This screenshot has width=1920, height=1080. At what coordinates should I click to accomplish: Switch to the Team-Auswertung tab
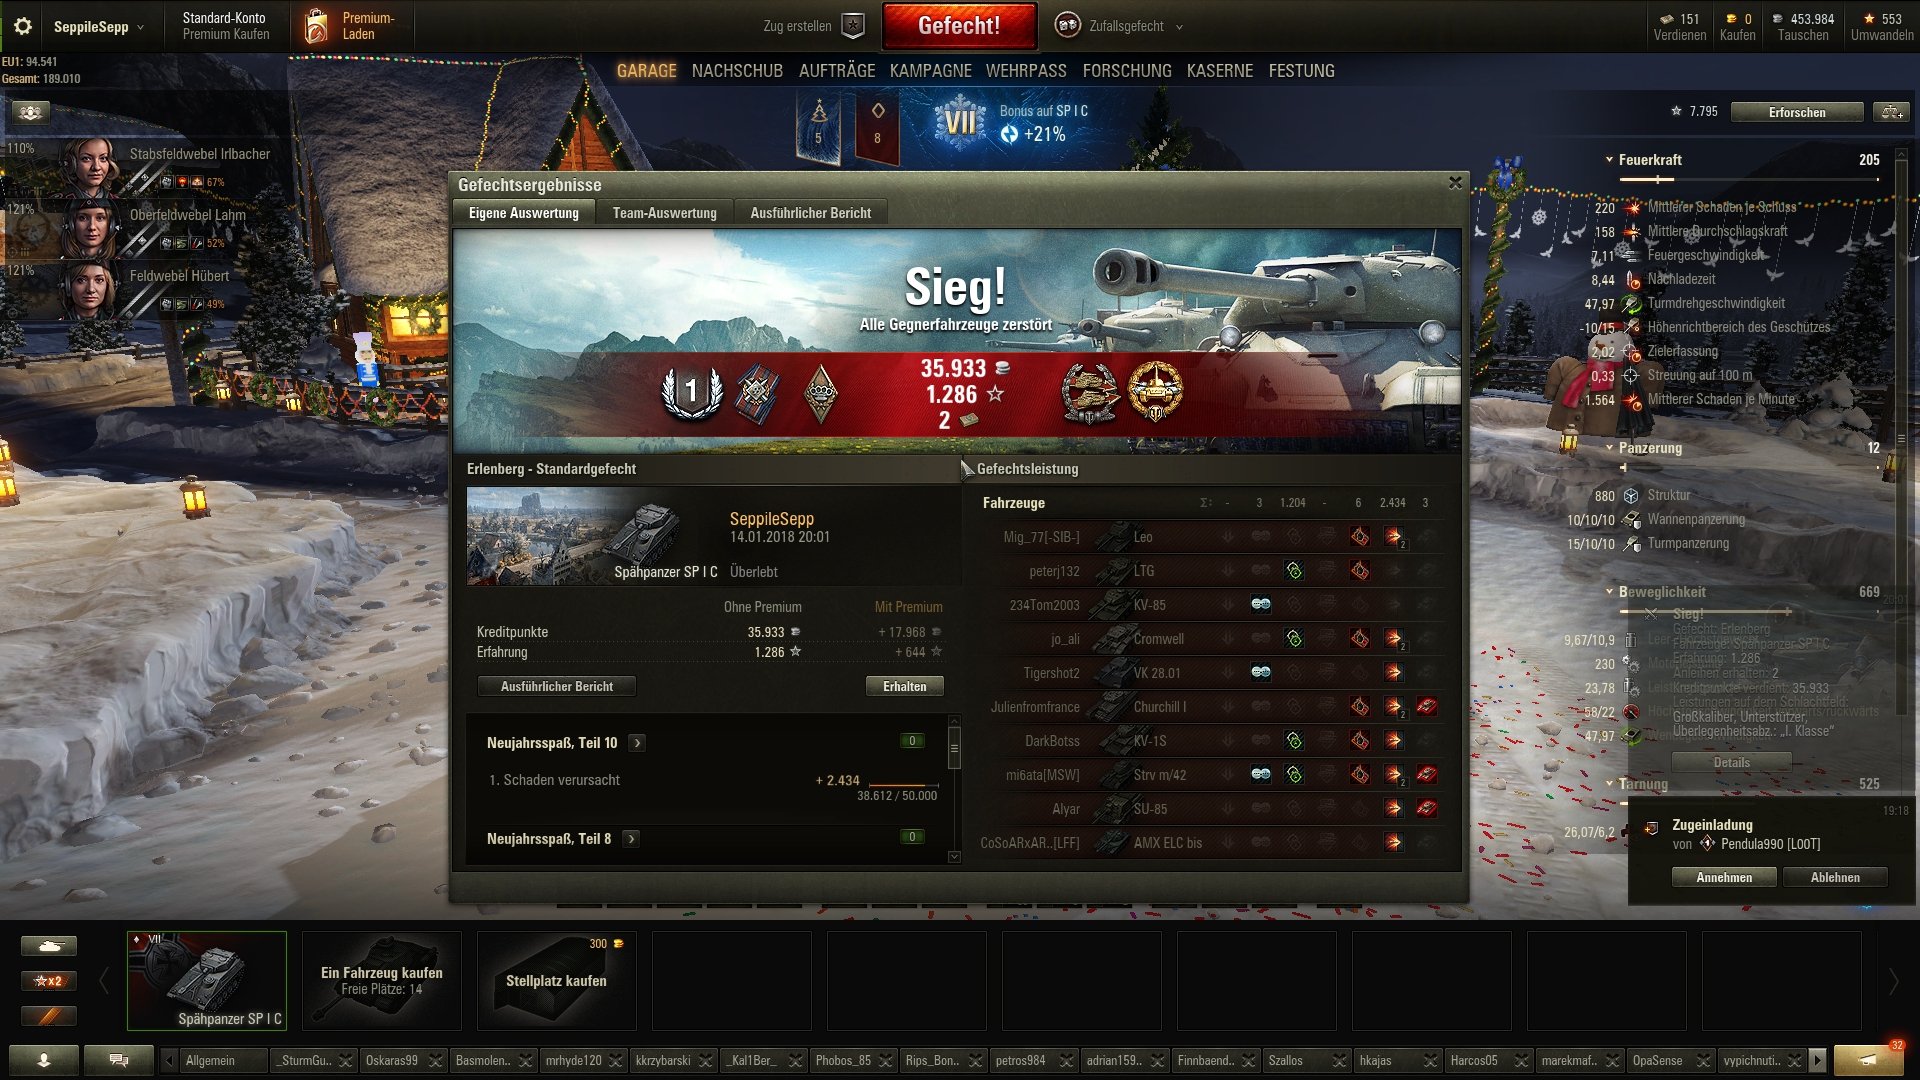point(664,213)
